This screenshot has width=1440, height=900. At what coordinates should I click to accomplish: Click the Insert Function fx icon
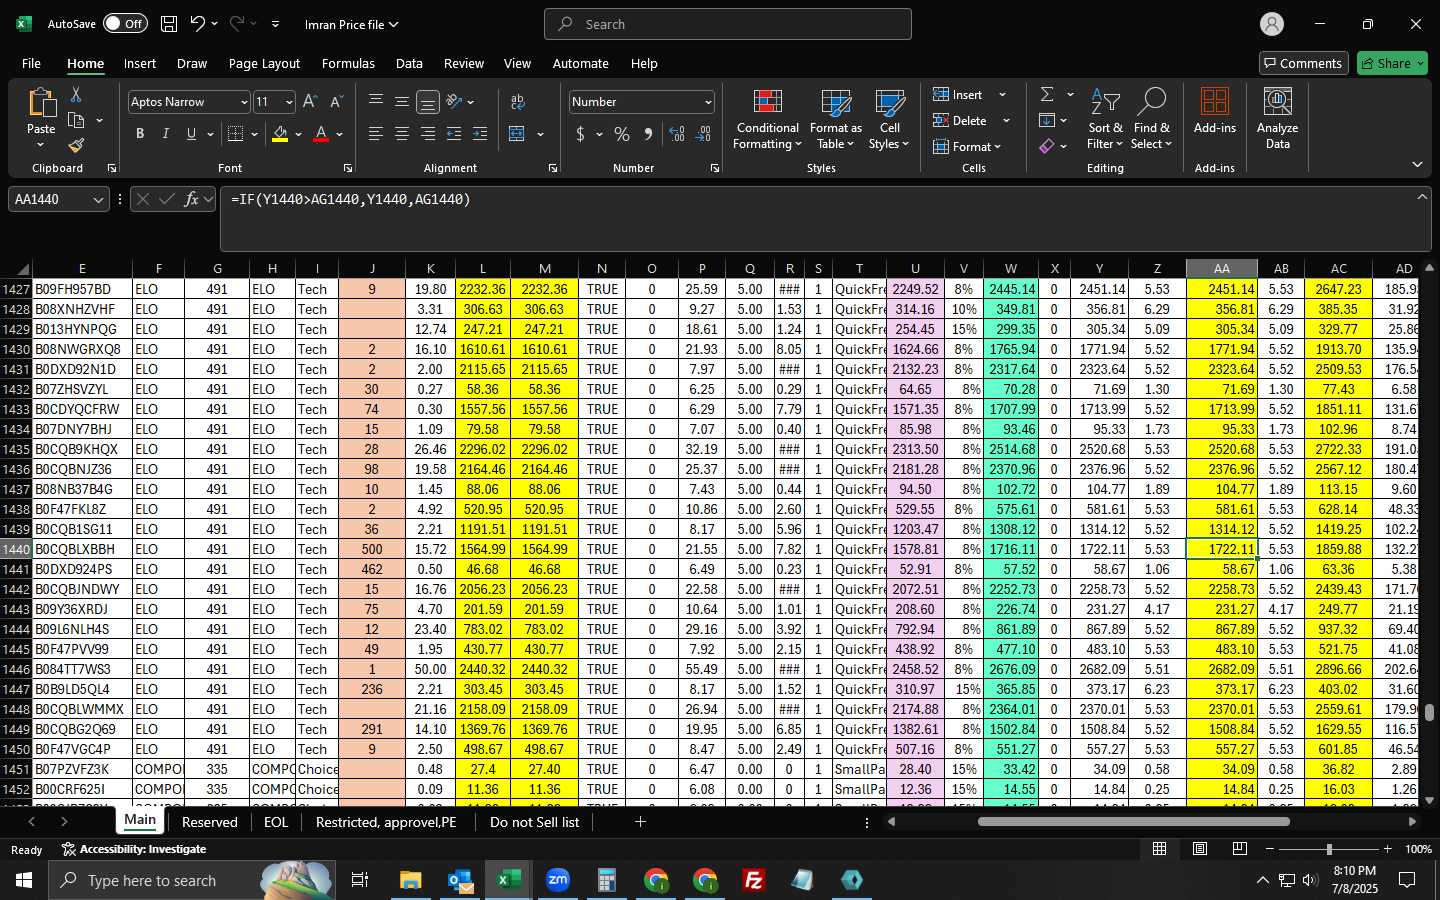191,199
